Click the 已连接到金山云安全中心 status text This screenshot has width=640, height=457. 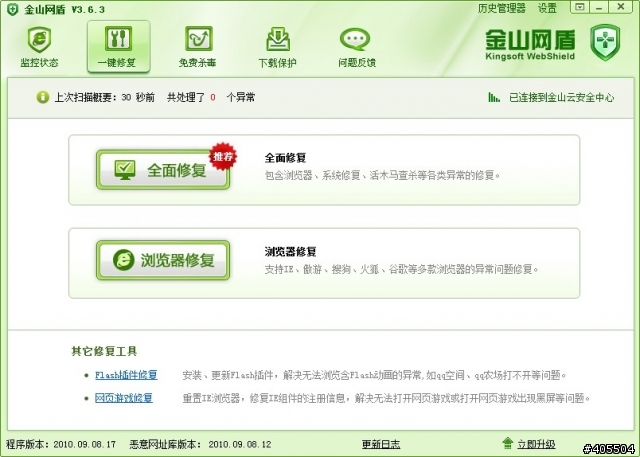pyautogui.click(x=561, y=98)
